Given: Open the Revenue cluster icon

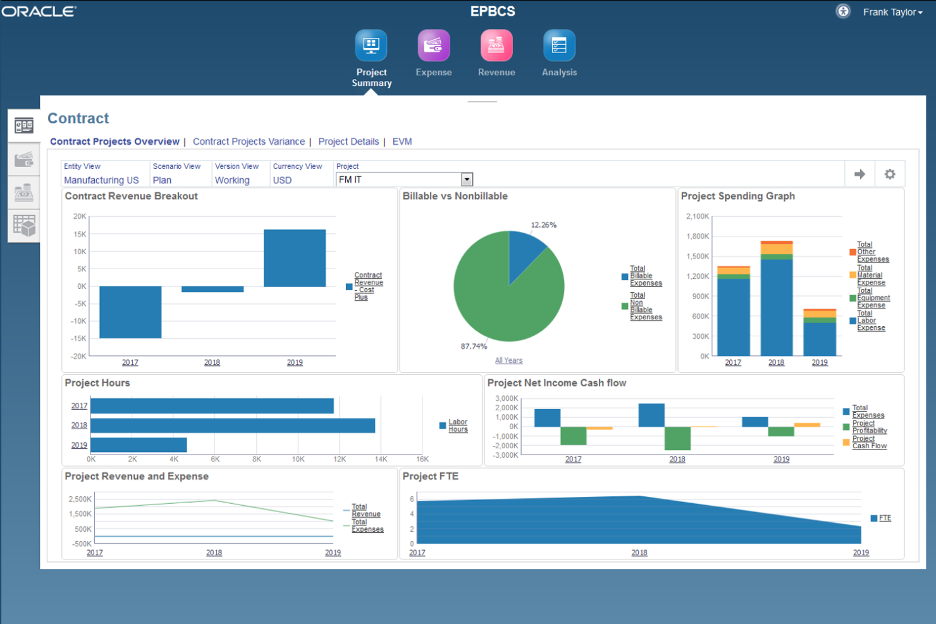Looking at the screenshot, I should point(496,45).
